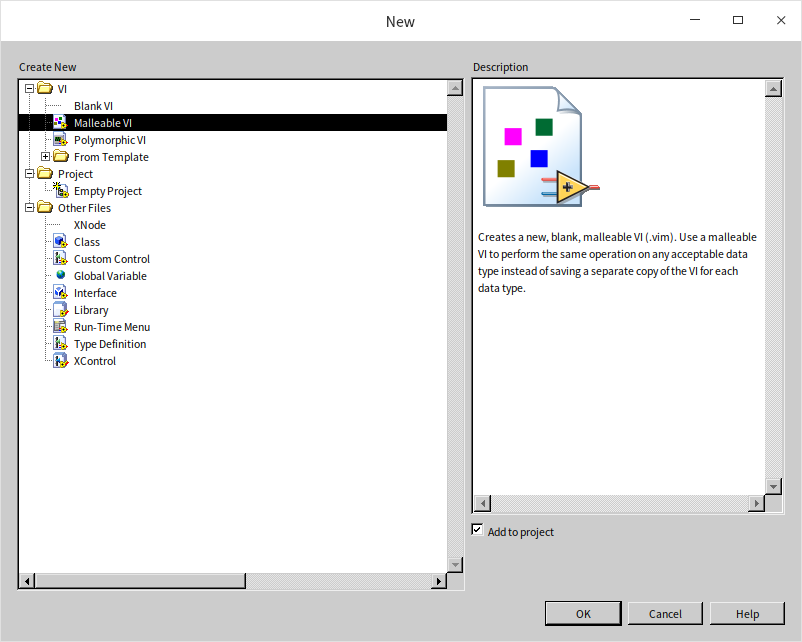Click the Cancel button
This screenshot has height=642, width=802.
click(665, 614)
